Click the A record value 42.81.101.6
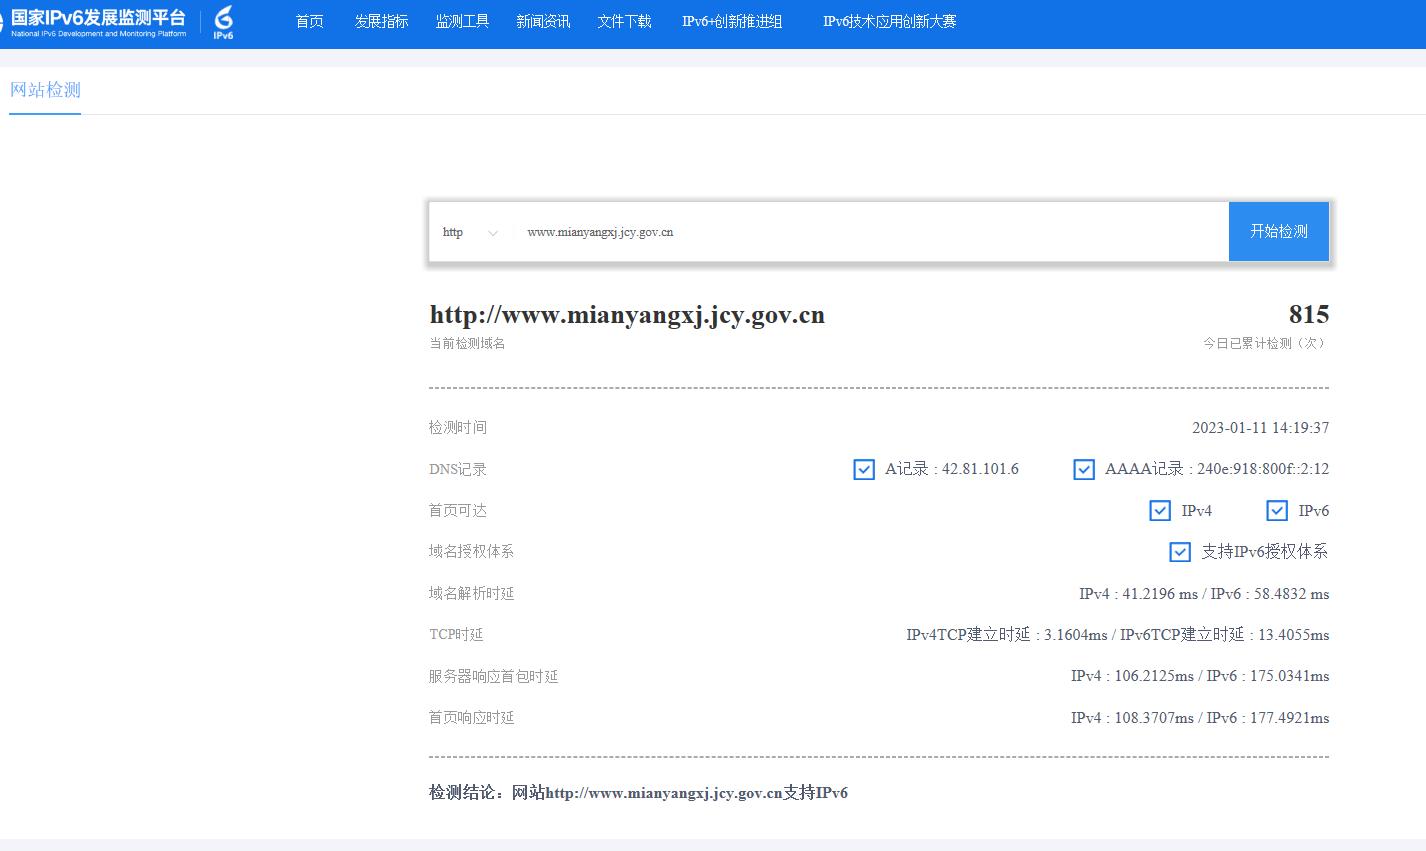Screen dimensions: 1426x851 click(x=980, y=469)
